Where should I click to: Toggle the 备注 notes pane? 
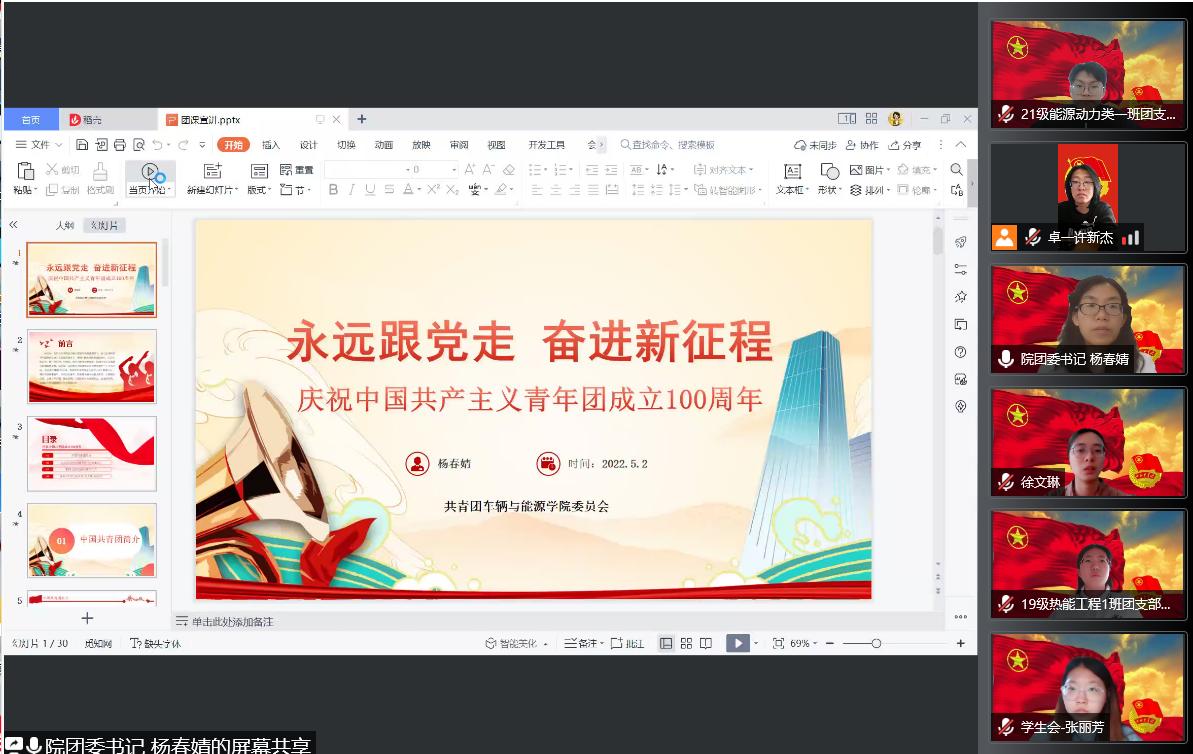click(x=582, y=644)
